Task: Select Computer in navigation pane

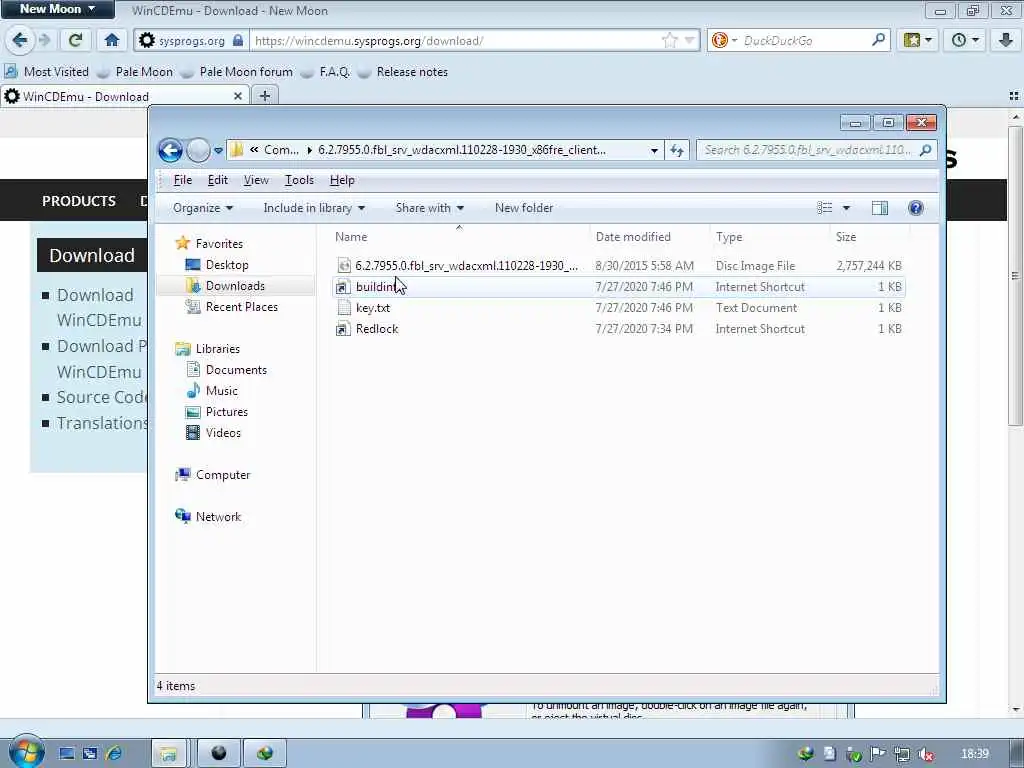Action: pos(222,475)
